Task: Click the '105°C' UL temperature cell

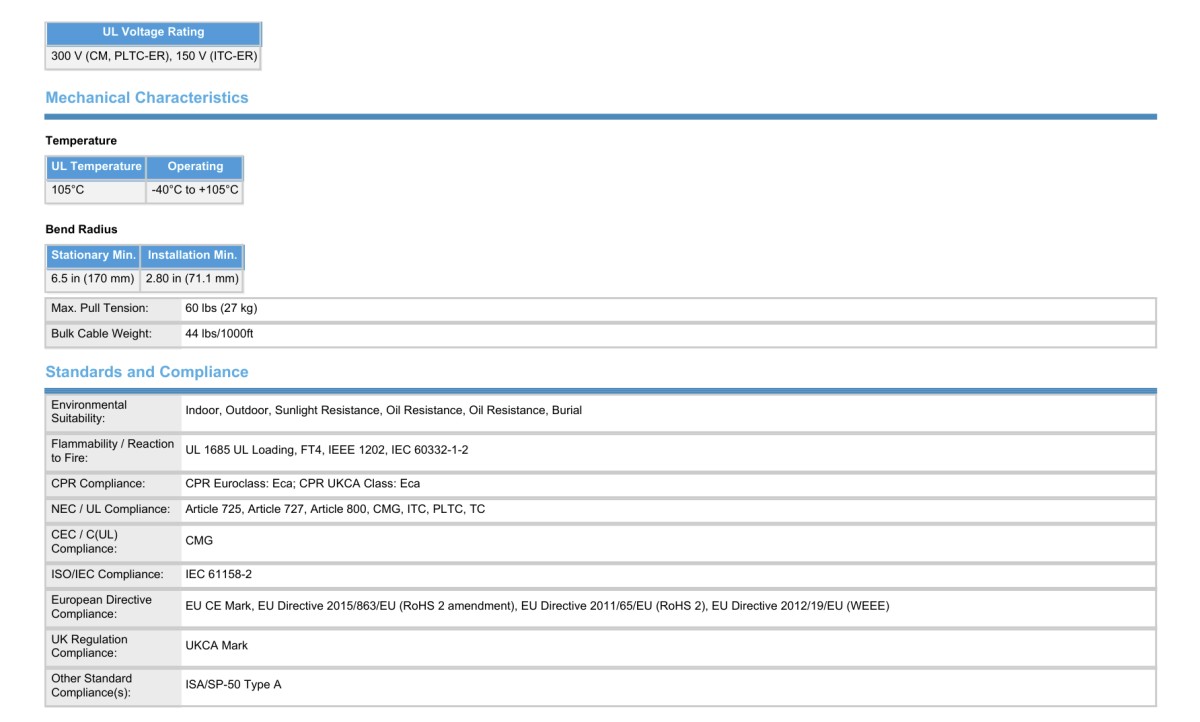Action: [96, 190]
